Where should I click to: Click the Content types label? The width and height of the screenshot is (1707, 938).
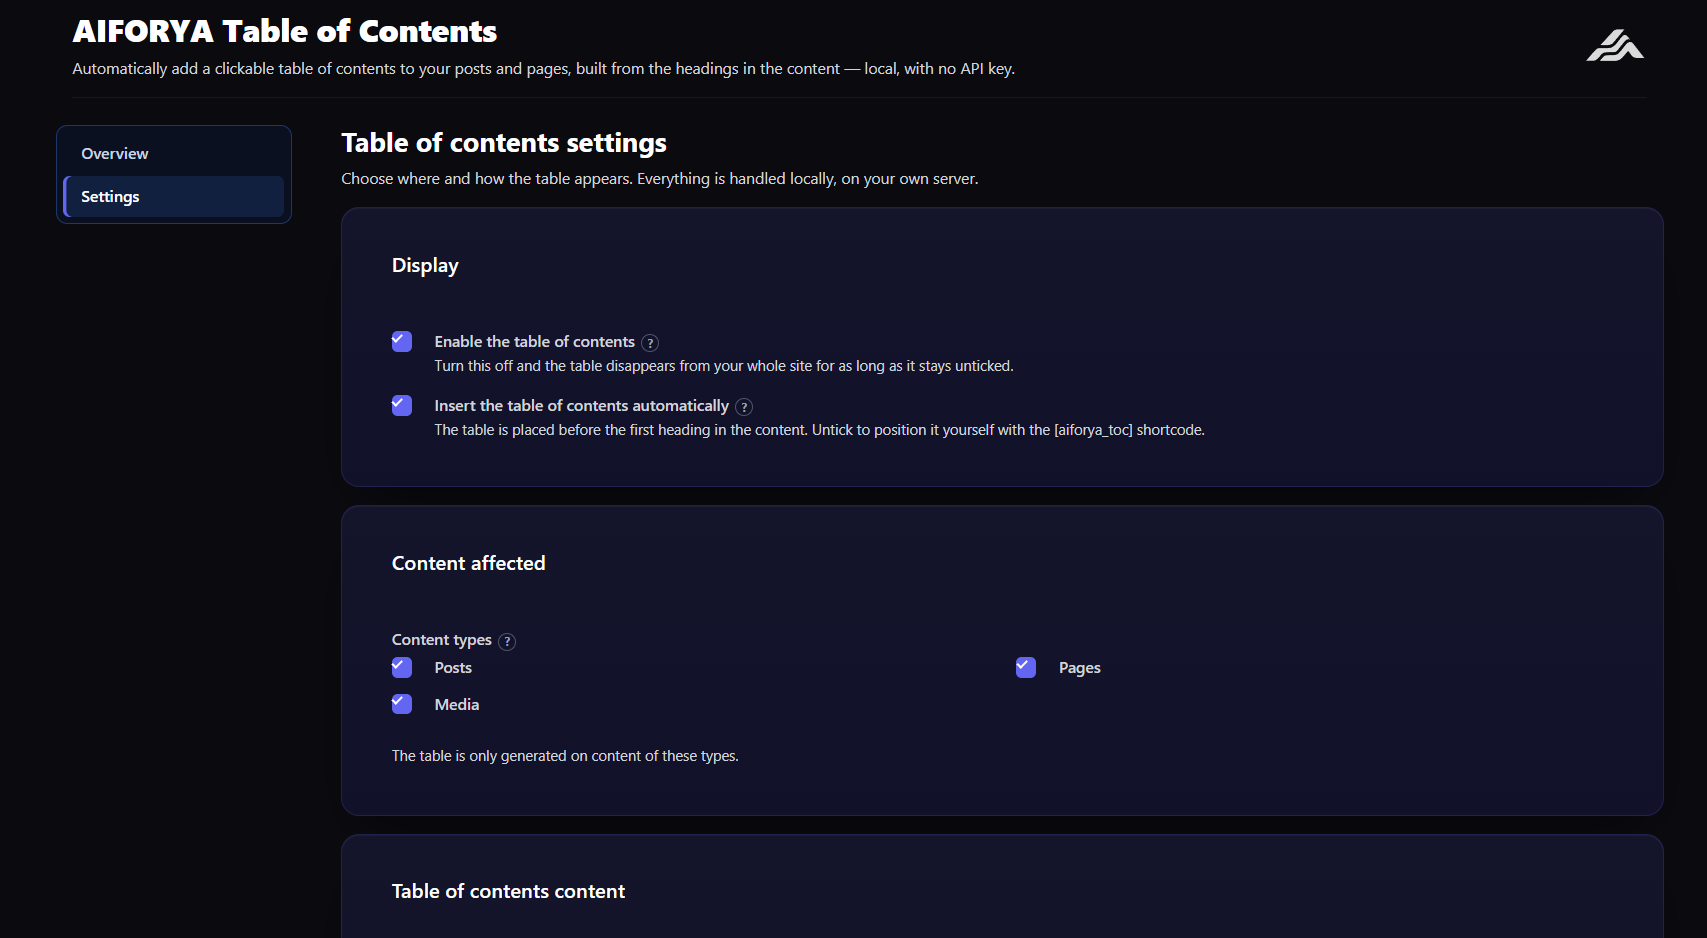tap(442, 640)
